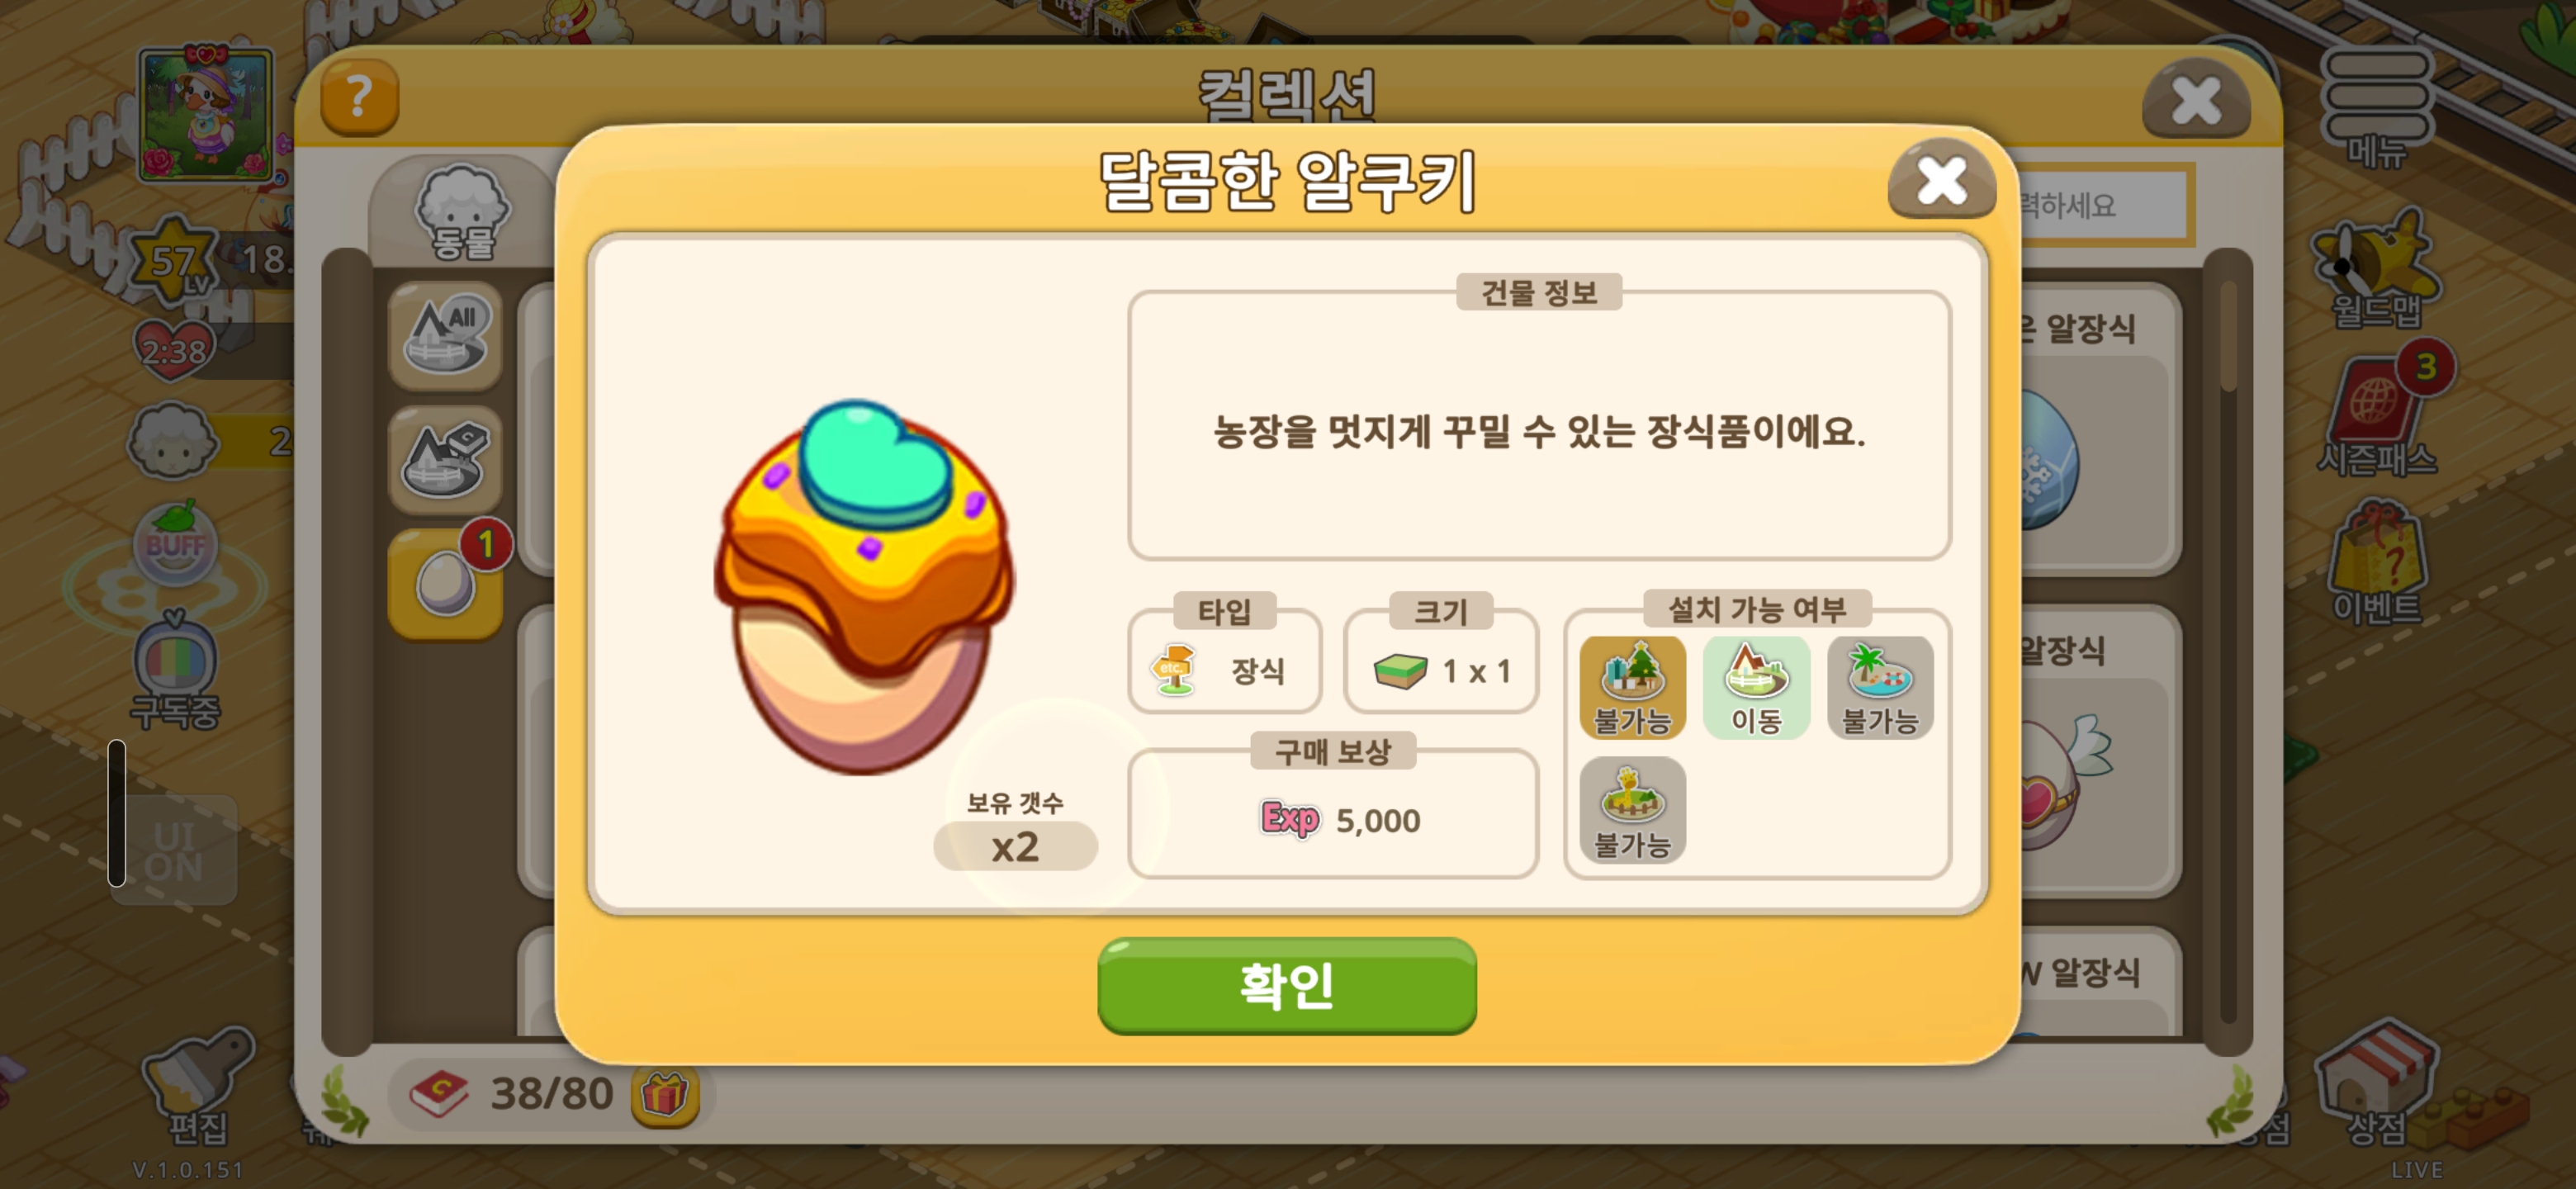Click the collection reward gift box

(665, 1095)
